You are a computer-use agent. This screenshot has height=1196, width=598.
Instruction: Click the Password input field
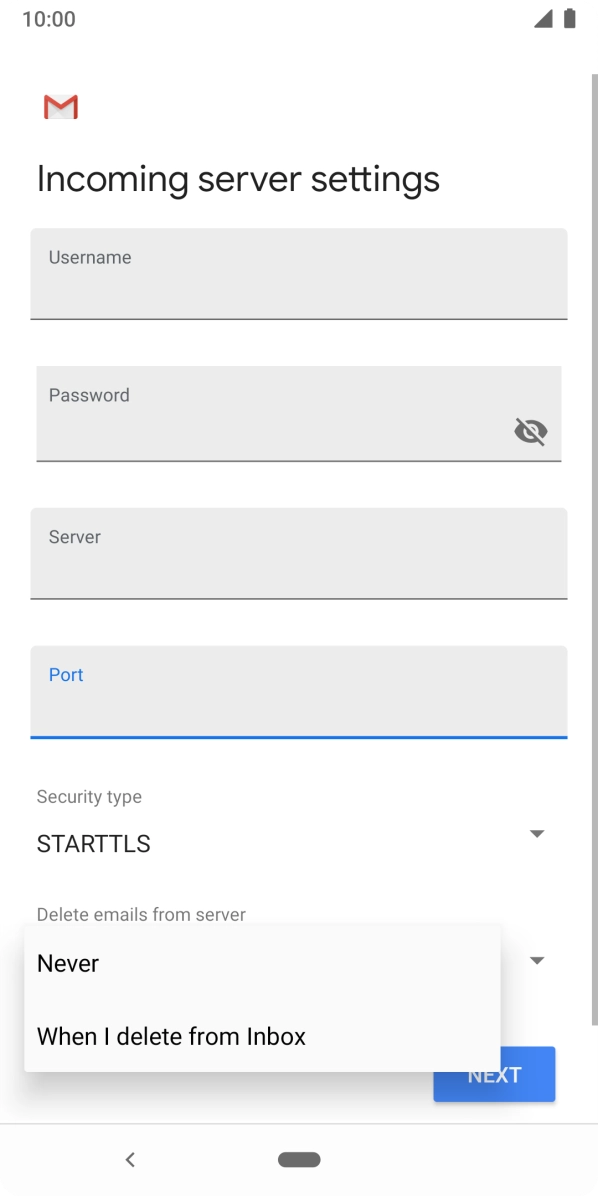coord(250,413)
